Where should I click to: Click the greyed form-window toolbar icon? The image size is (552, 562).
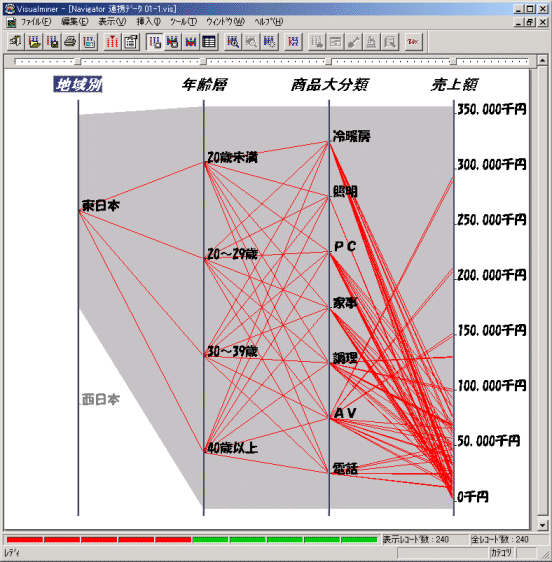coord(336,42)
